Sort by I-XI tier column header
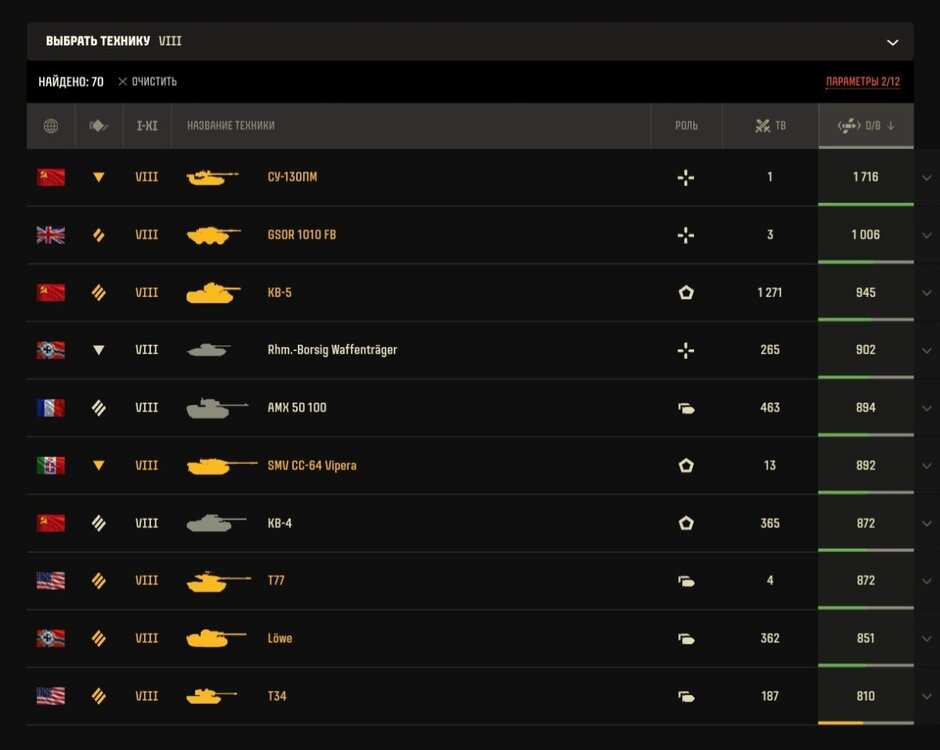 coord(147,126)
